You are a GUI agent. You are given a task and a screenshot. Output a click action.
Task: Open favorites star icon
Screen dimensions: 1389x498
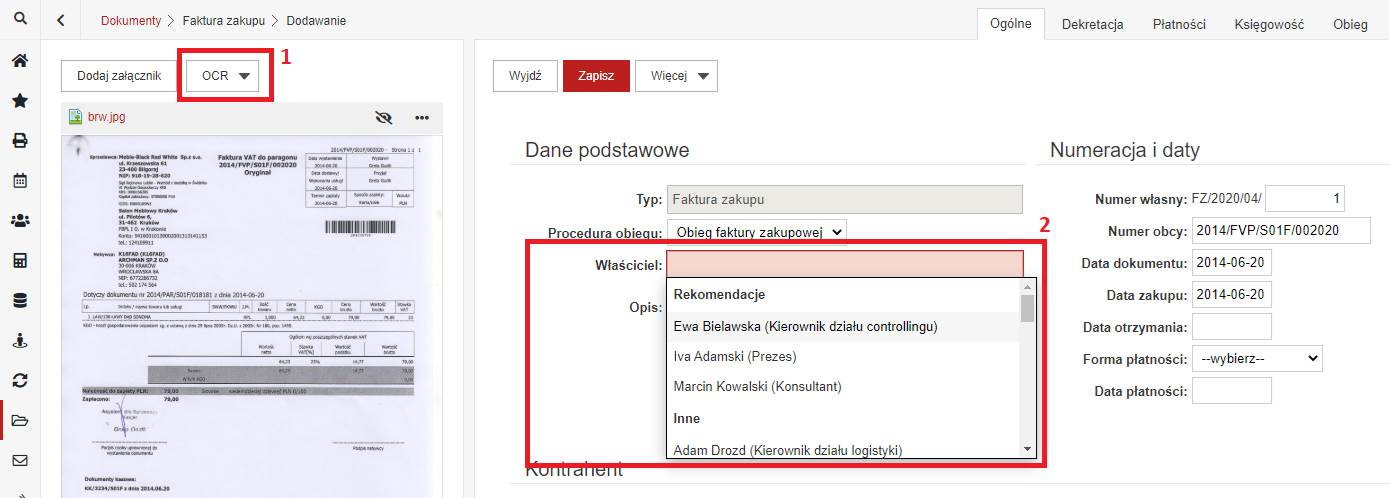tap(20, 101)
